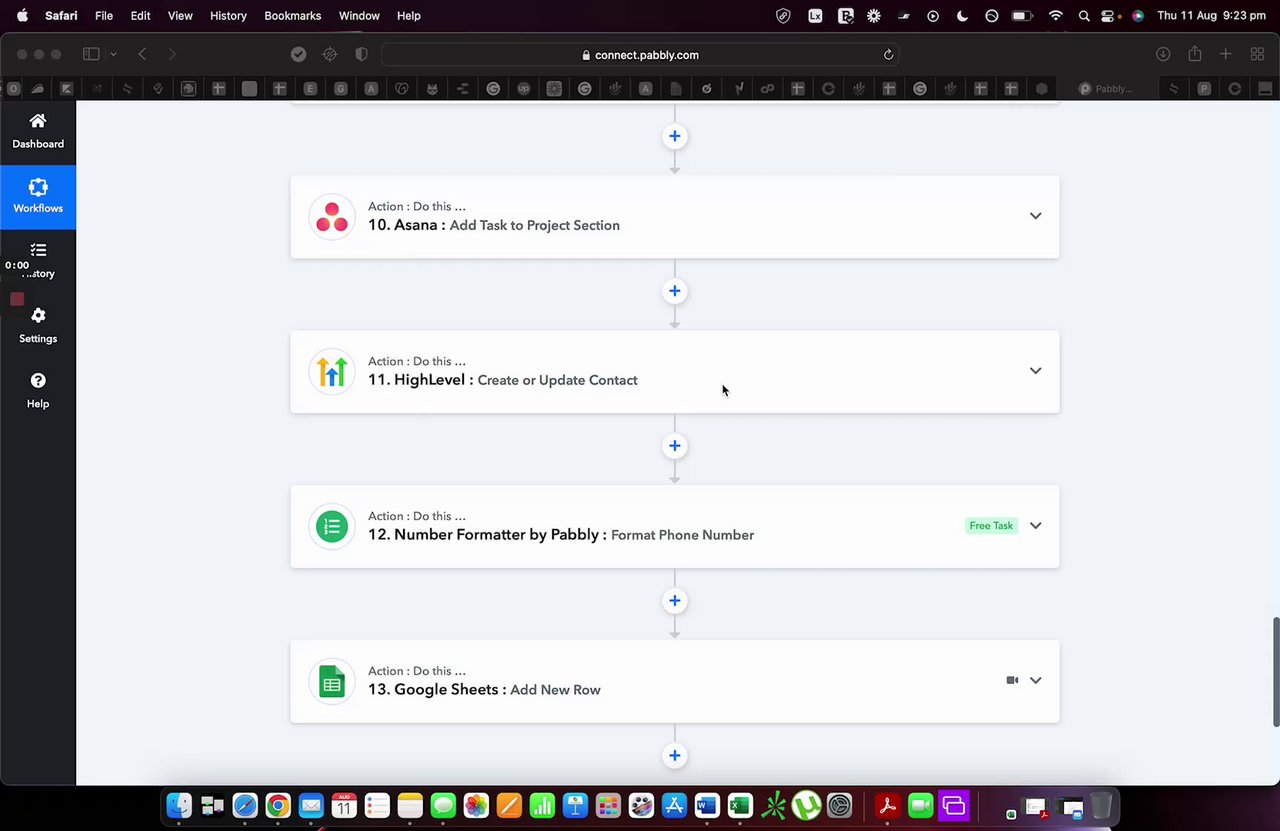
Task: Open the Help menu in menu bar
Action: 408,16
